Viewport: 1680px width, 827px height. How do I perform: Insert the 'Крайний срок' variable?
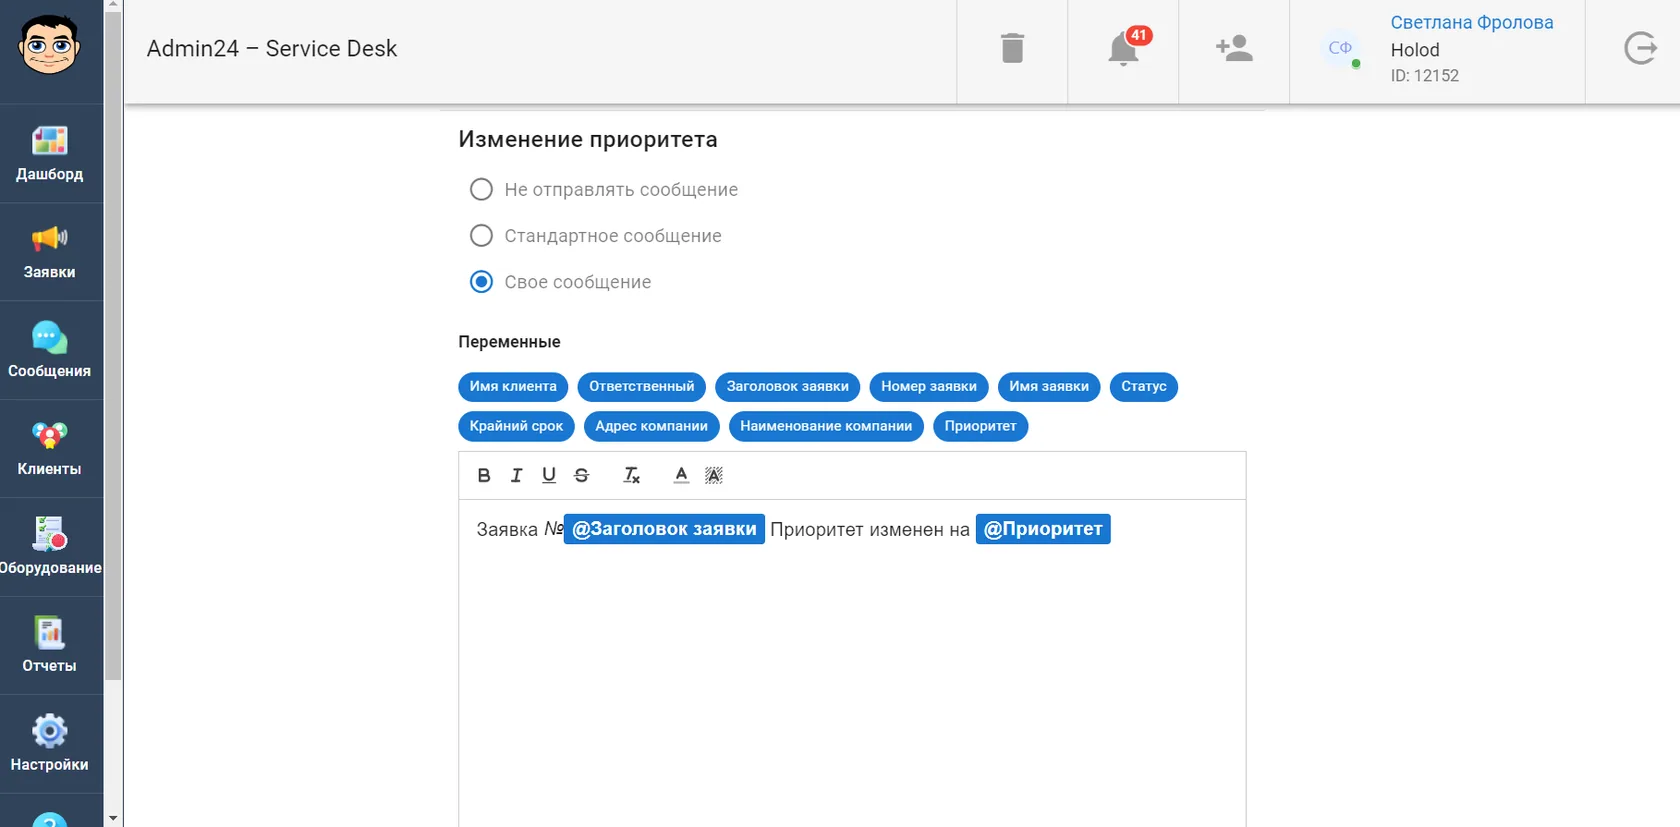pos(516,426)
